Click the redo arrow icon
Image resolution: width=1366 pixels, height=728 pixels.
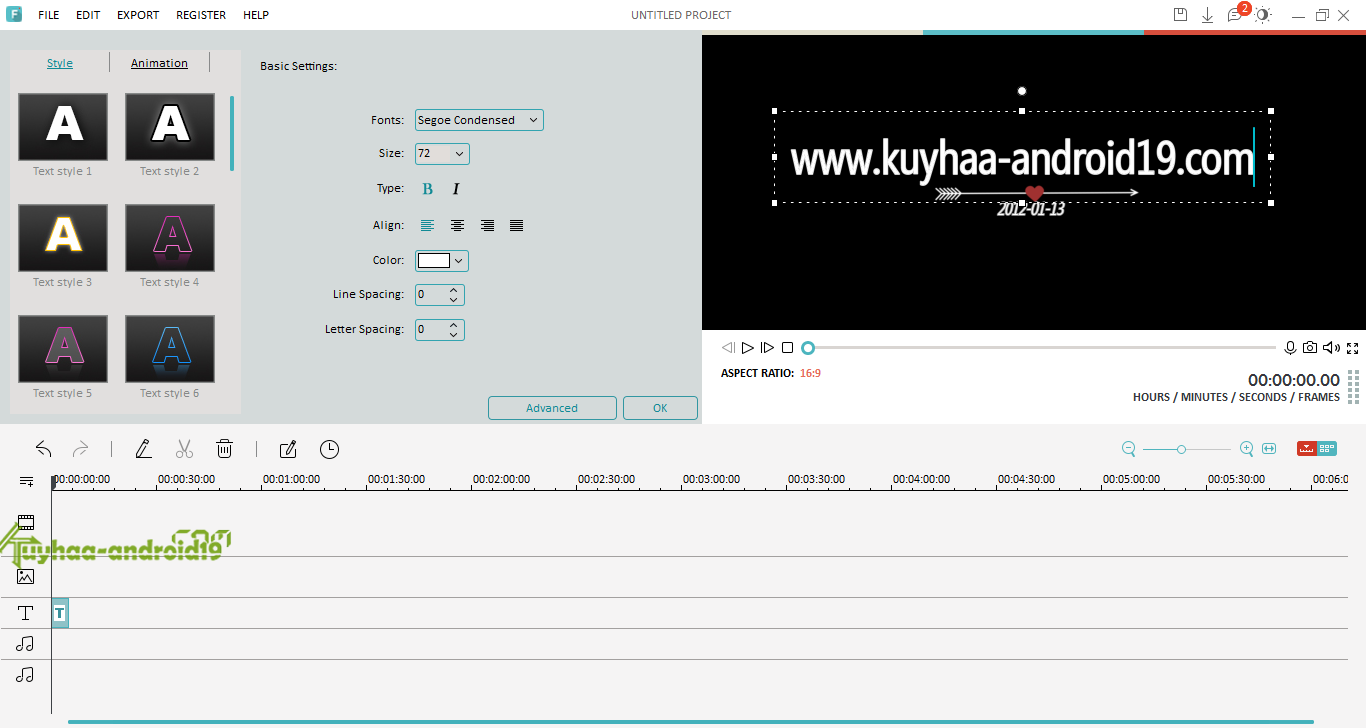pyautogui.click(x=81, y=450)
